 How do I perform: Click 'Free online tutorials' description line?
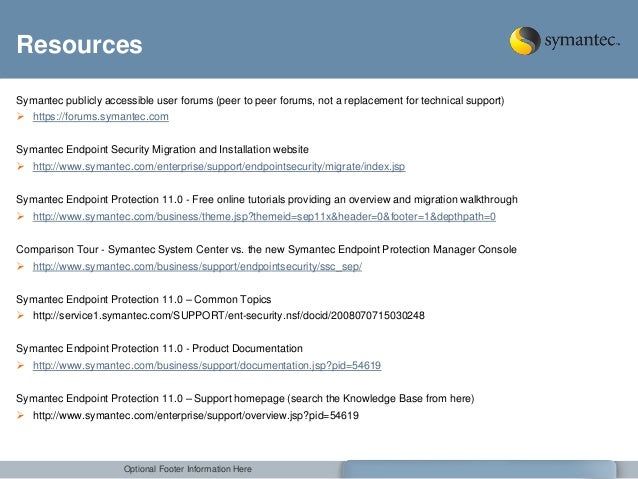267,199
